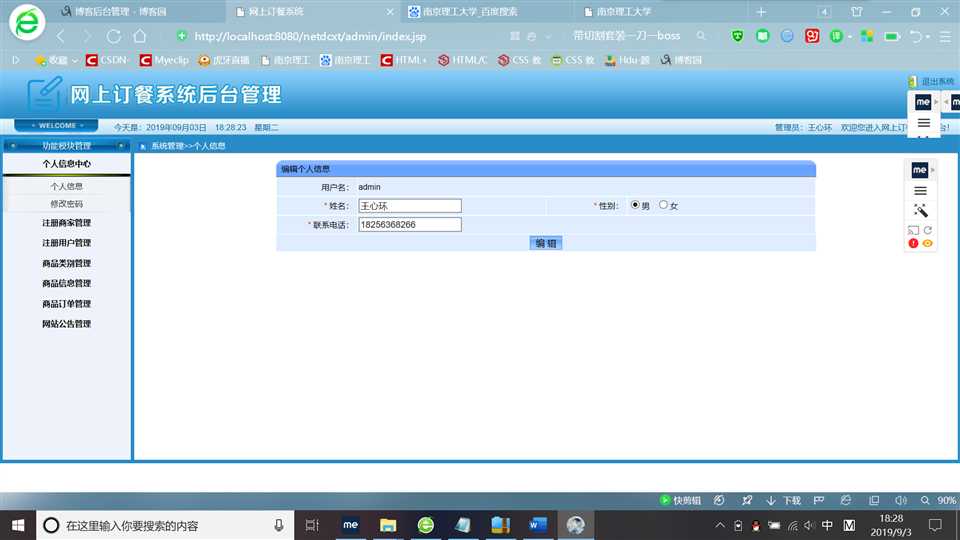The height and width of the screenshot is (540, 960).
Task: Open the Windows Start menu
Action: tap(18, 525)
